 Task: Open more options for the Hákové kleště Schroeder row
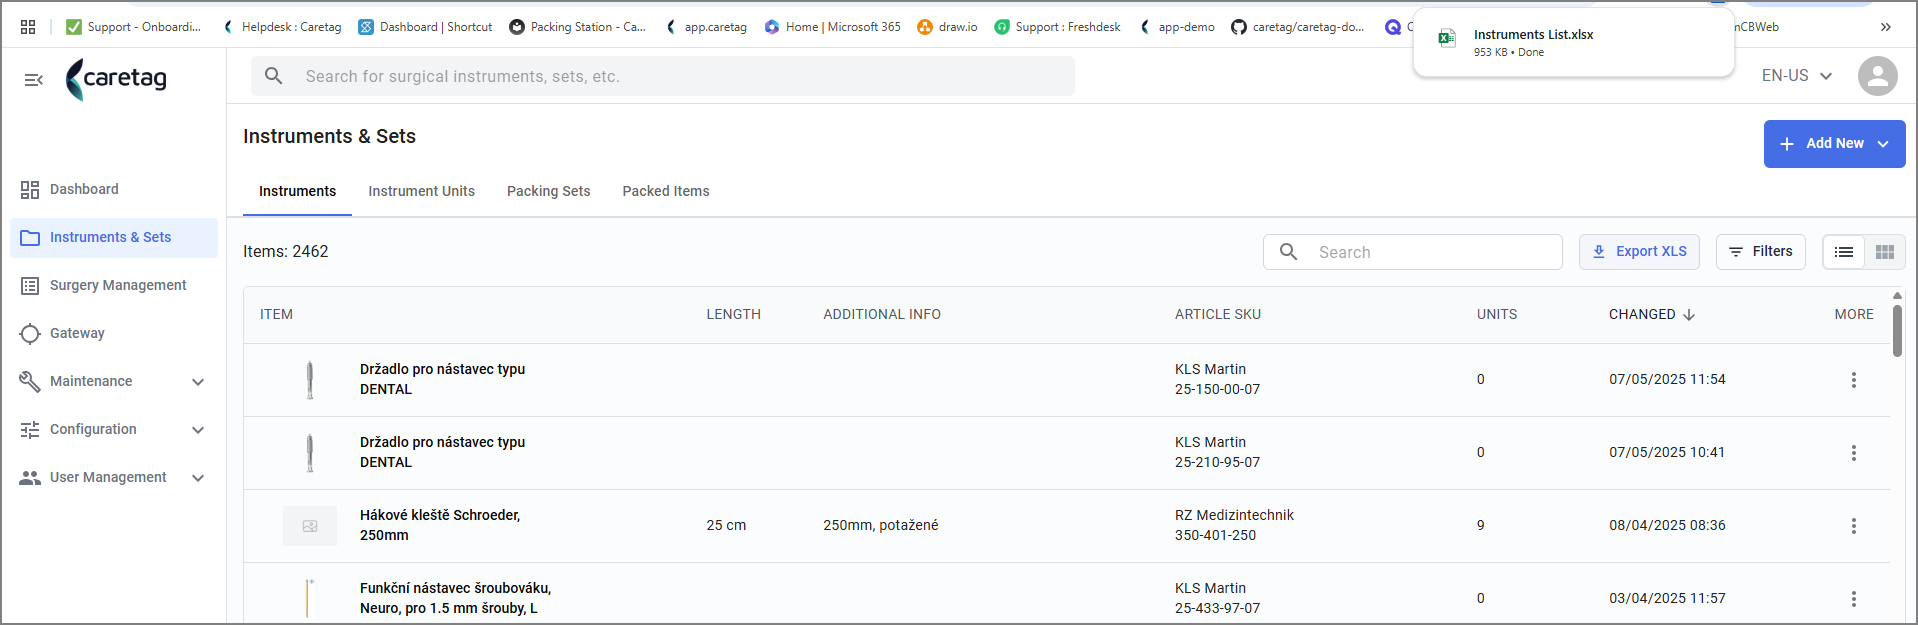(x=1853, y=526)
